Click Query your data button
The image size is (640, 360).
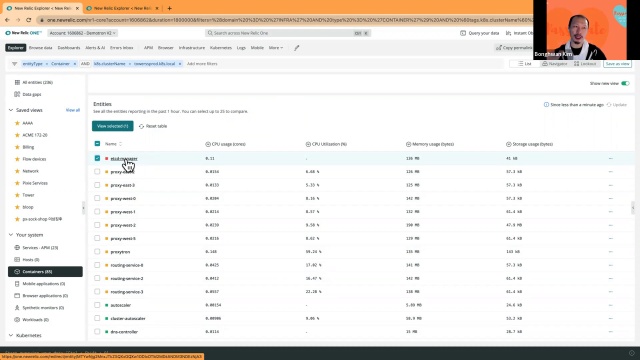(x=480, y=33)
